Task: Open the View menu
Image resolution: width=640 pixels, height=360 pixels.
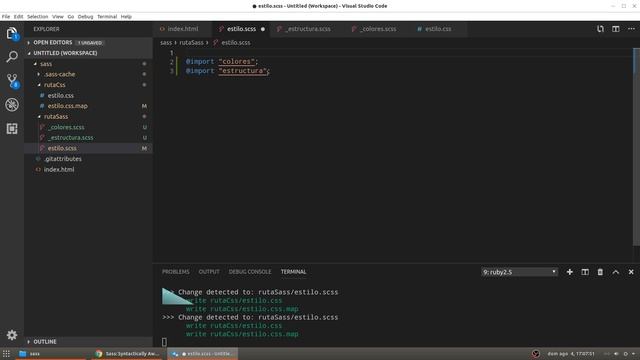Action: pos(58,17)
